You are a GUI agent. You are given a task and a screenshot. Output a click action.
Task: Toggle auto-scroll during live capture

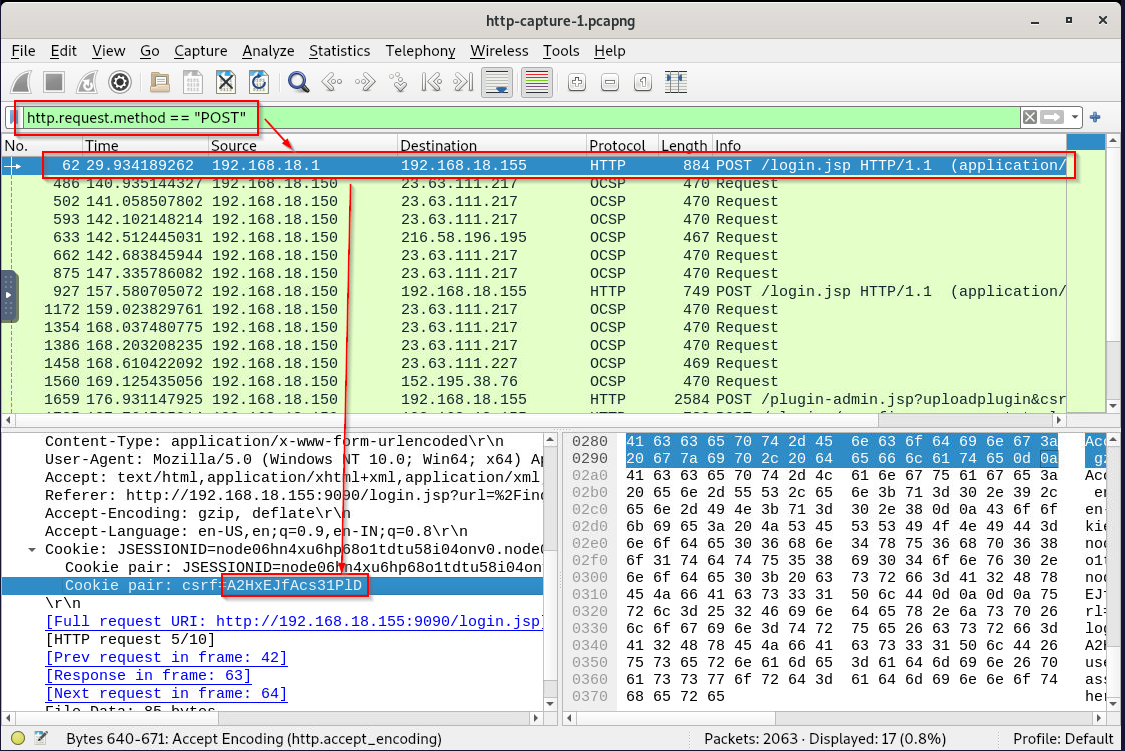coord(501,82)
